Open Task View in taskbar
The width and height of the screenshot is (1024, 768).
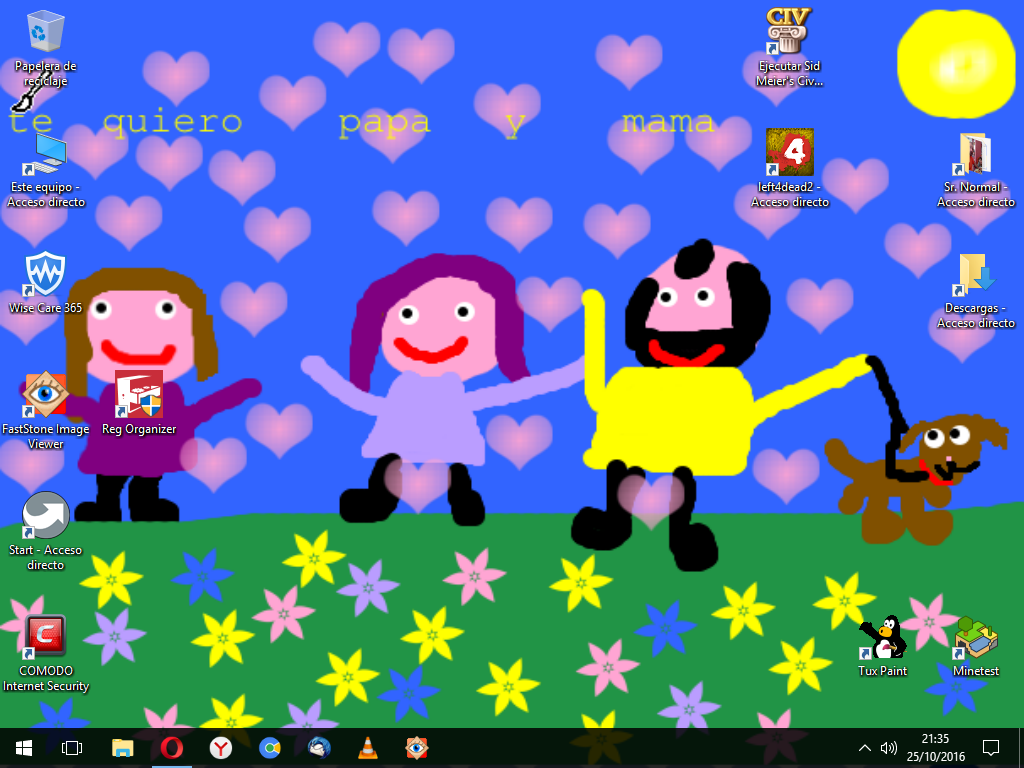coord(72,748)
